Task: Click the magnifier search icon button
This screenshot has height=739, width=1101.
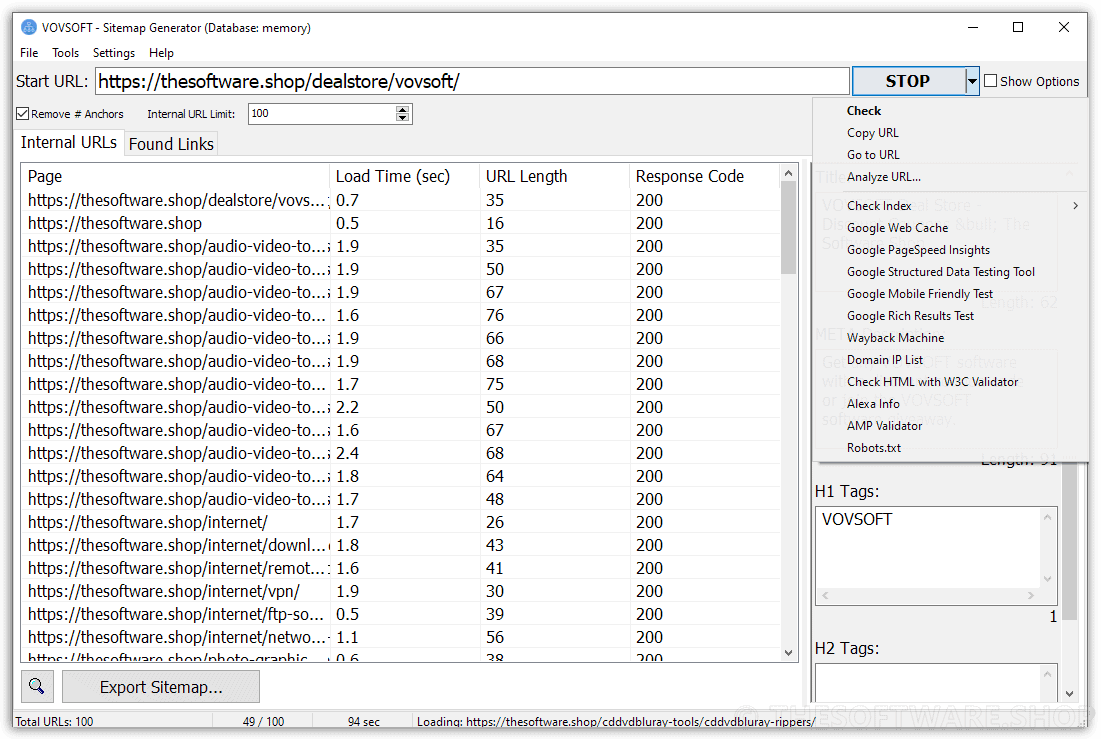Action: pyautogui.click(x=37, y=686)
